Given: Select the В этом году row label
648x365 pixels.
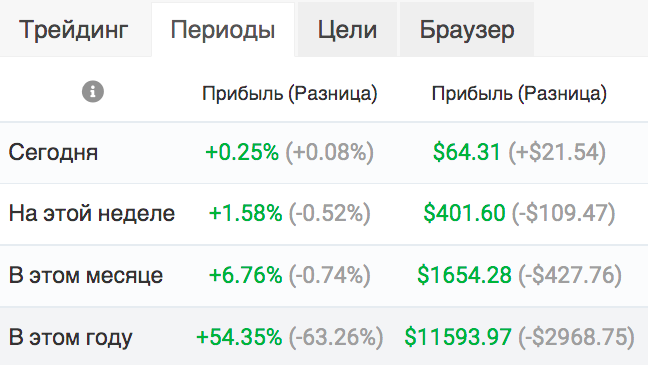Looking at the screenshot, I should tap(71, 337).
